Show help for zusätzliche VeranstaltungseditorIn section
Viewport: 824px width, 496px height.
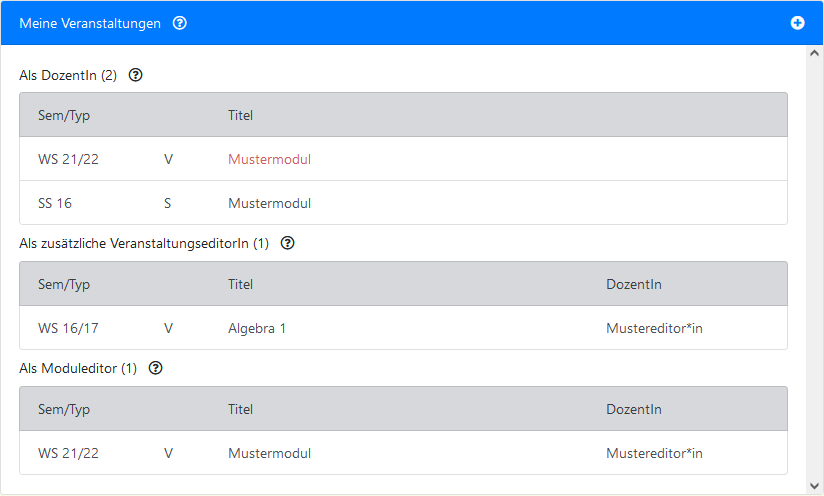288,243
